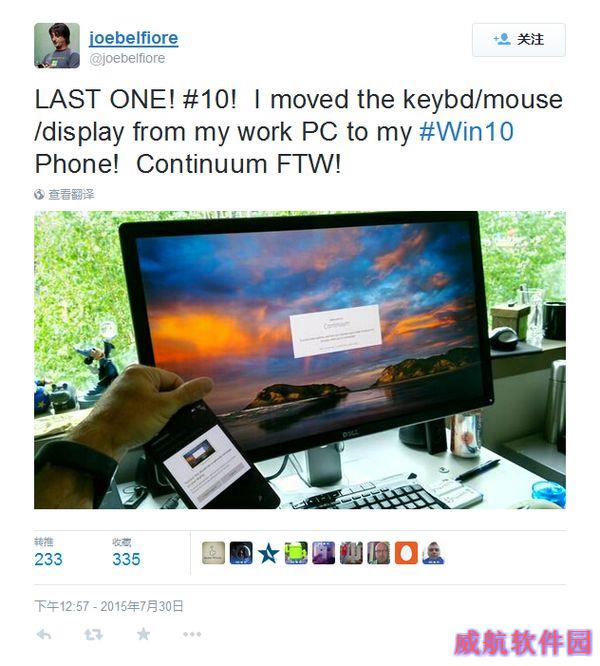This screenshot has height=666, width=600.
Task: Retweet this tweet with retweet icon
Action: click(x=93, y=635)
